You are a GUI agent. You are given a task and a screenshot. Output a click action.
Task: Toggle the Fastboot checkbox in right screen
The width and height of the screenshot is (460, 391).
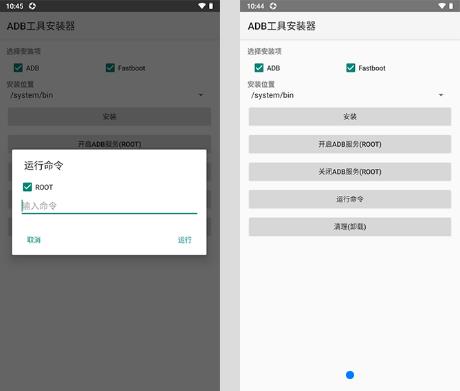351,68
